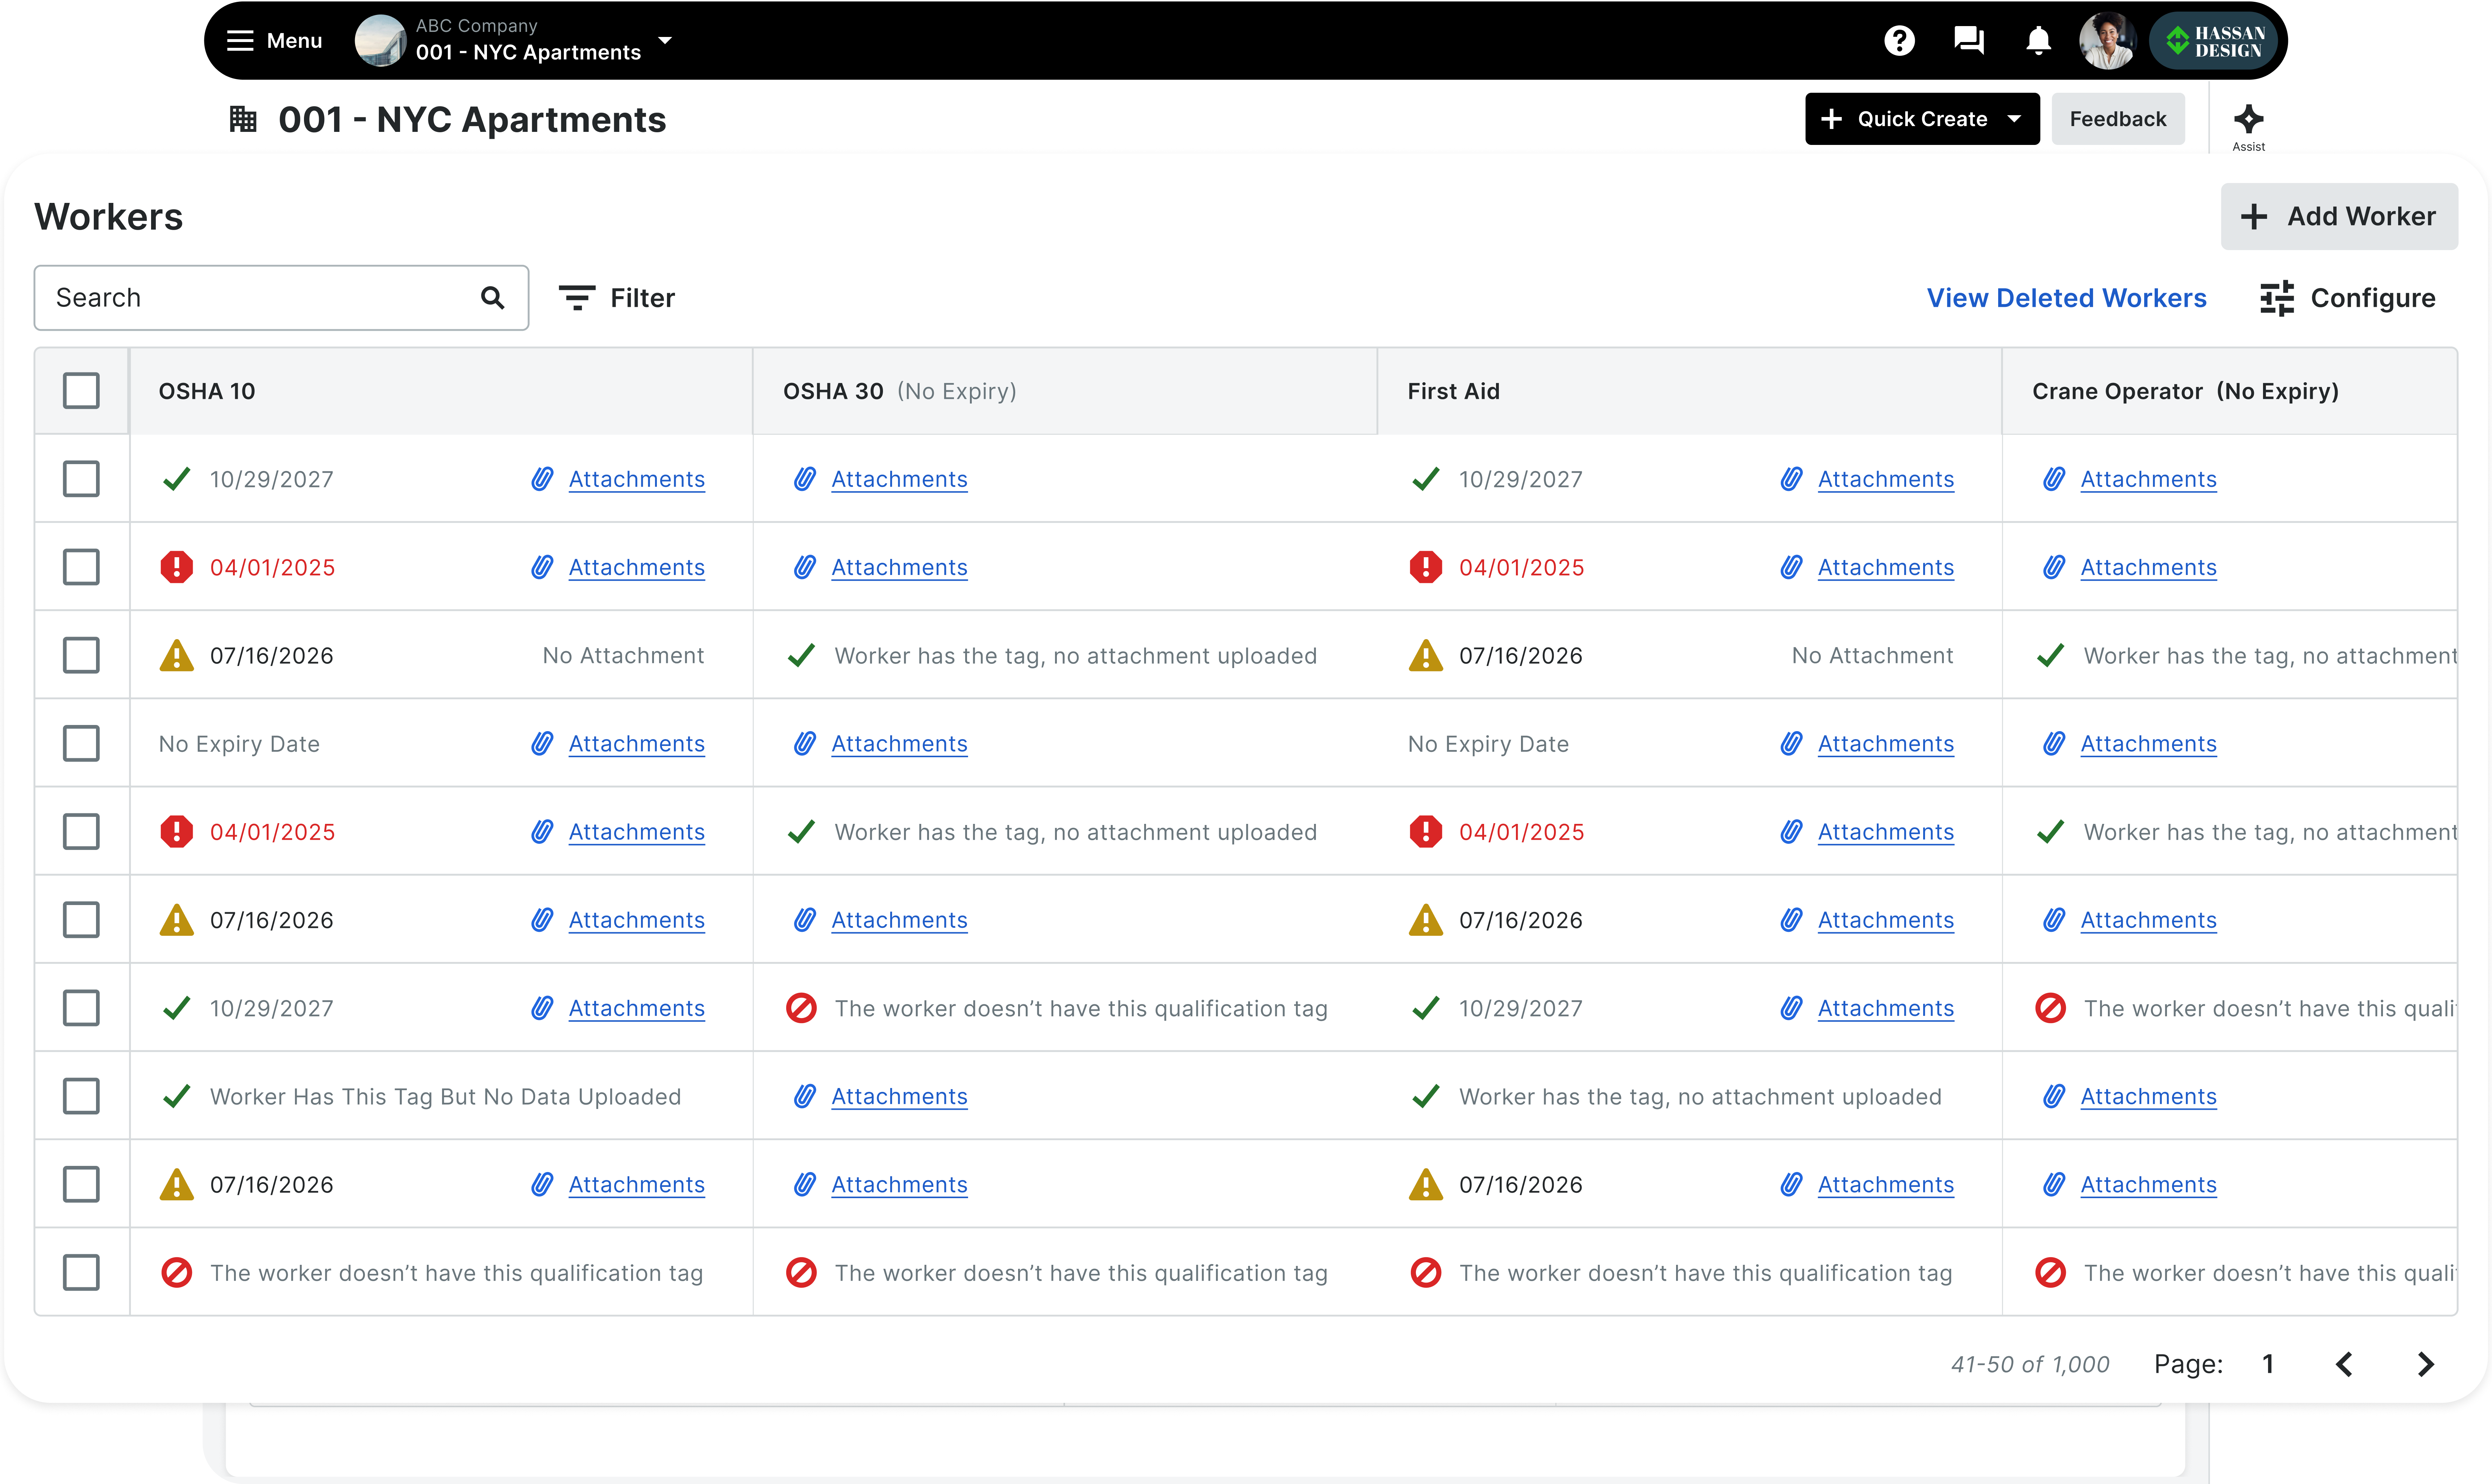Click the Add Worker button

[x=2339, y=216]
